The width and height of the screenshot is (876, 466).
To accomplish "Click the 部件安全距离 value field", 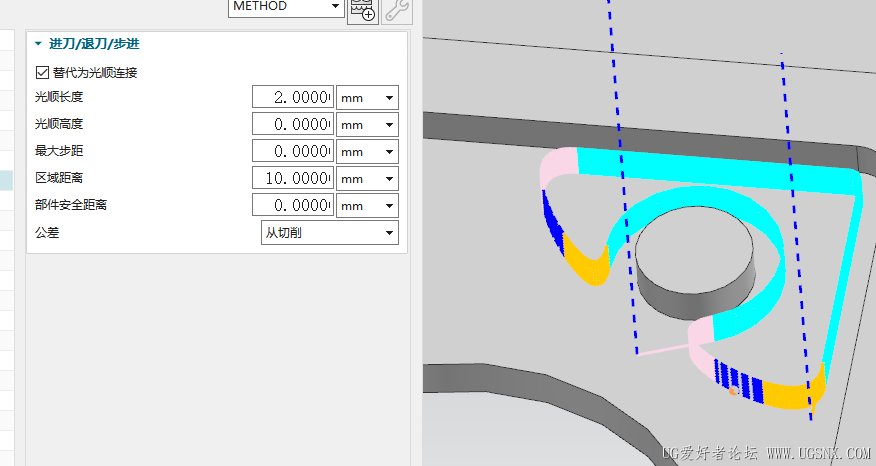I will [293, 205].
